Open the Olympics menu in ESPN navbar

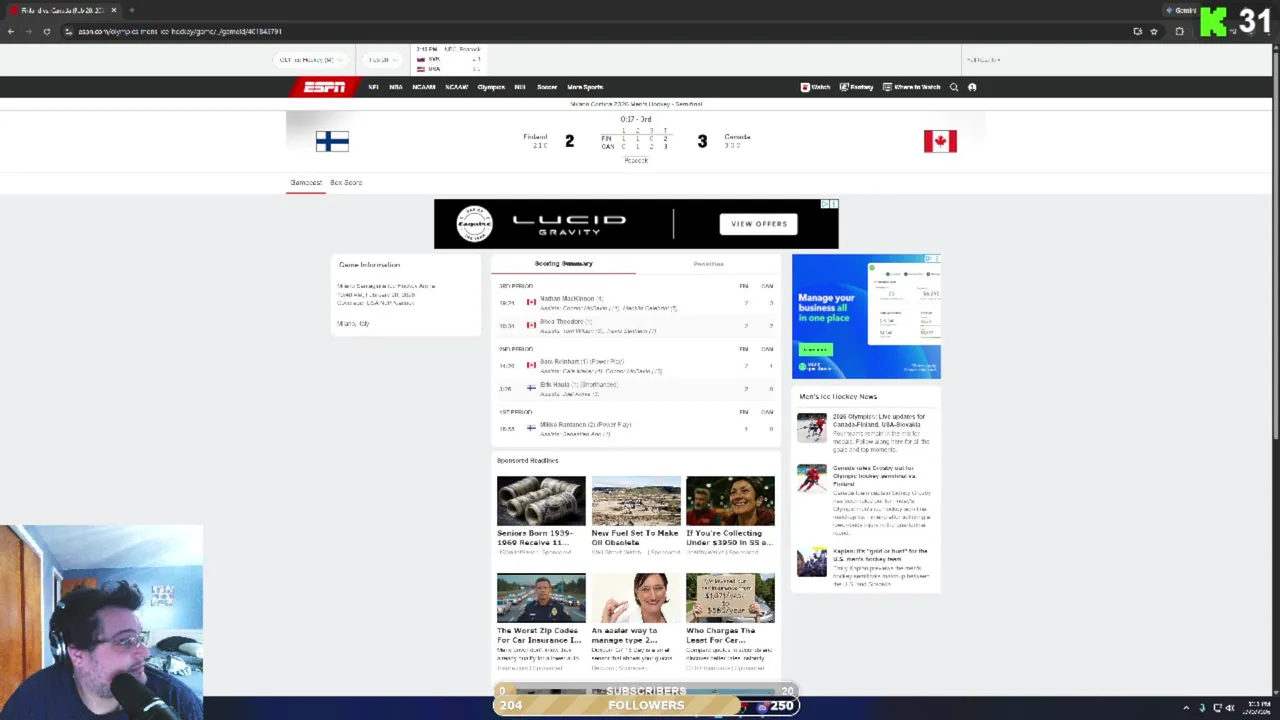(x=491, y=87)
